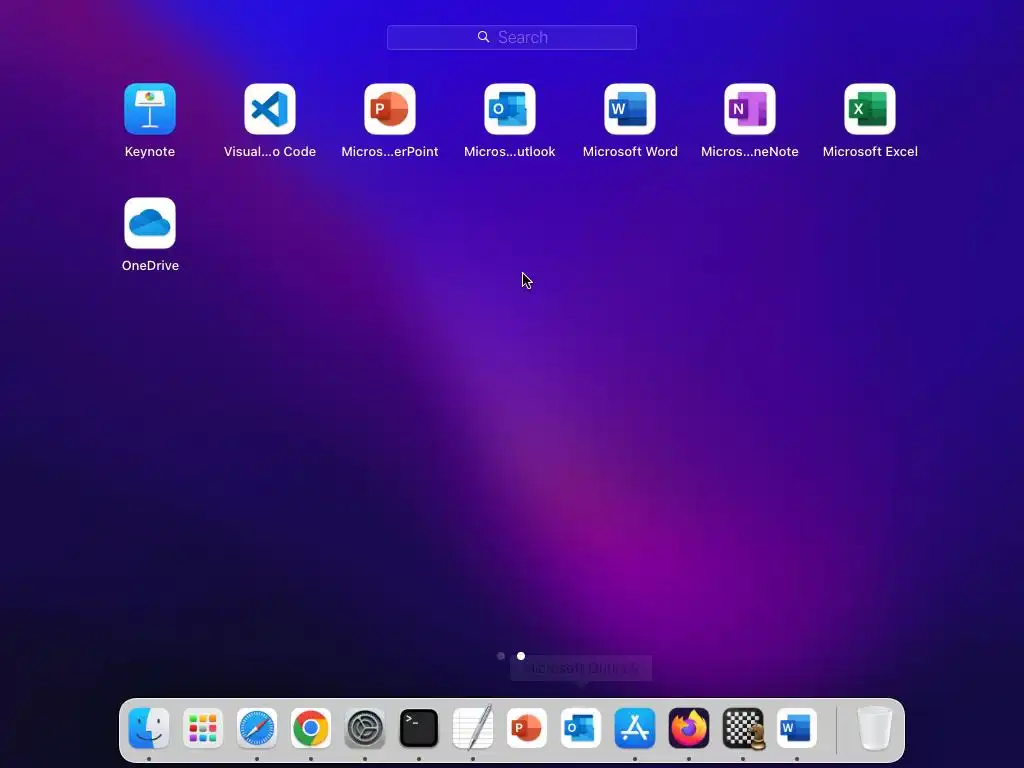Screen dimensions: 1024x768
Task: Open TextEdit from the Dock
Action: point(473,728)
